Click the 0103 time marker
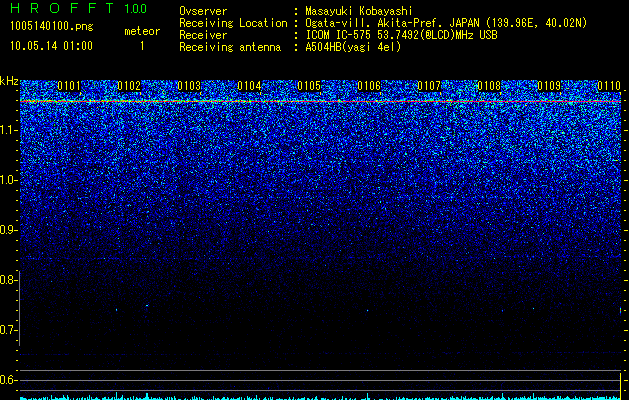Image resolution: width=629 pixels, height=400 pixels. pyautogui.click(x=189, y=86)
